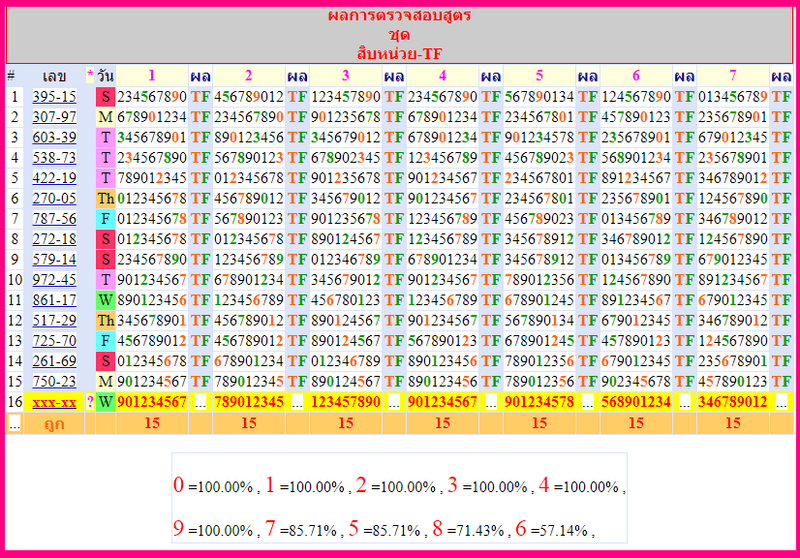Screen dimensions: 800x558
Task: Click the green W day cell for 861-17
Action: [105, 300]
